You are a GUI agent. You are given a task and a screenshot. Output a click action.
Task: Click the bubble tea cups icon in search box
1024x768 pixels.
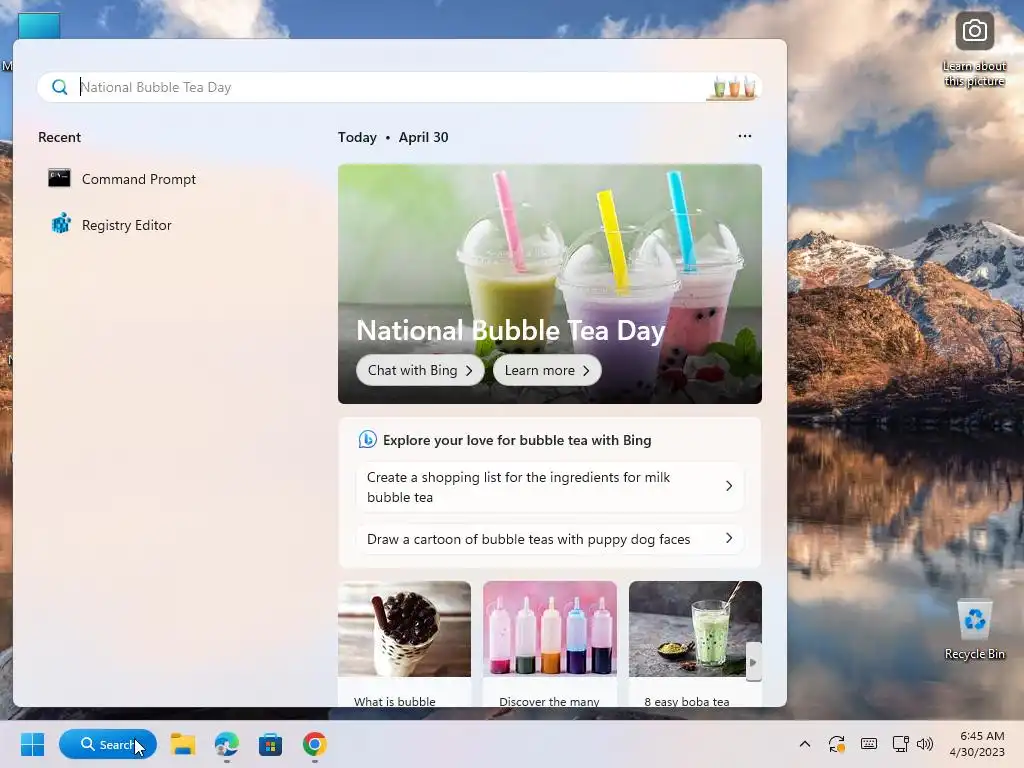pos(733,87)
